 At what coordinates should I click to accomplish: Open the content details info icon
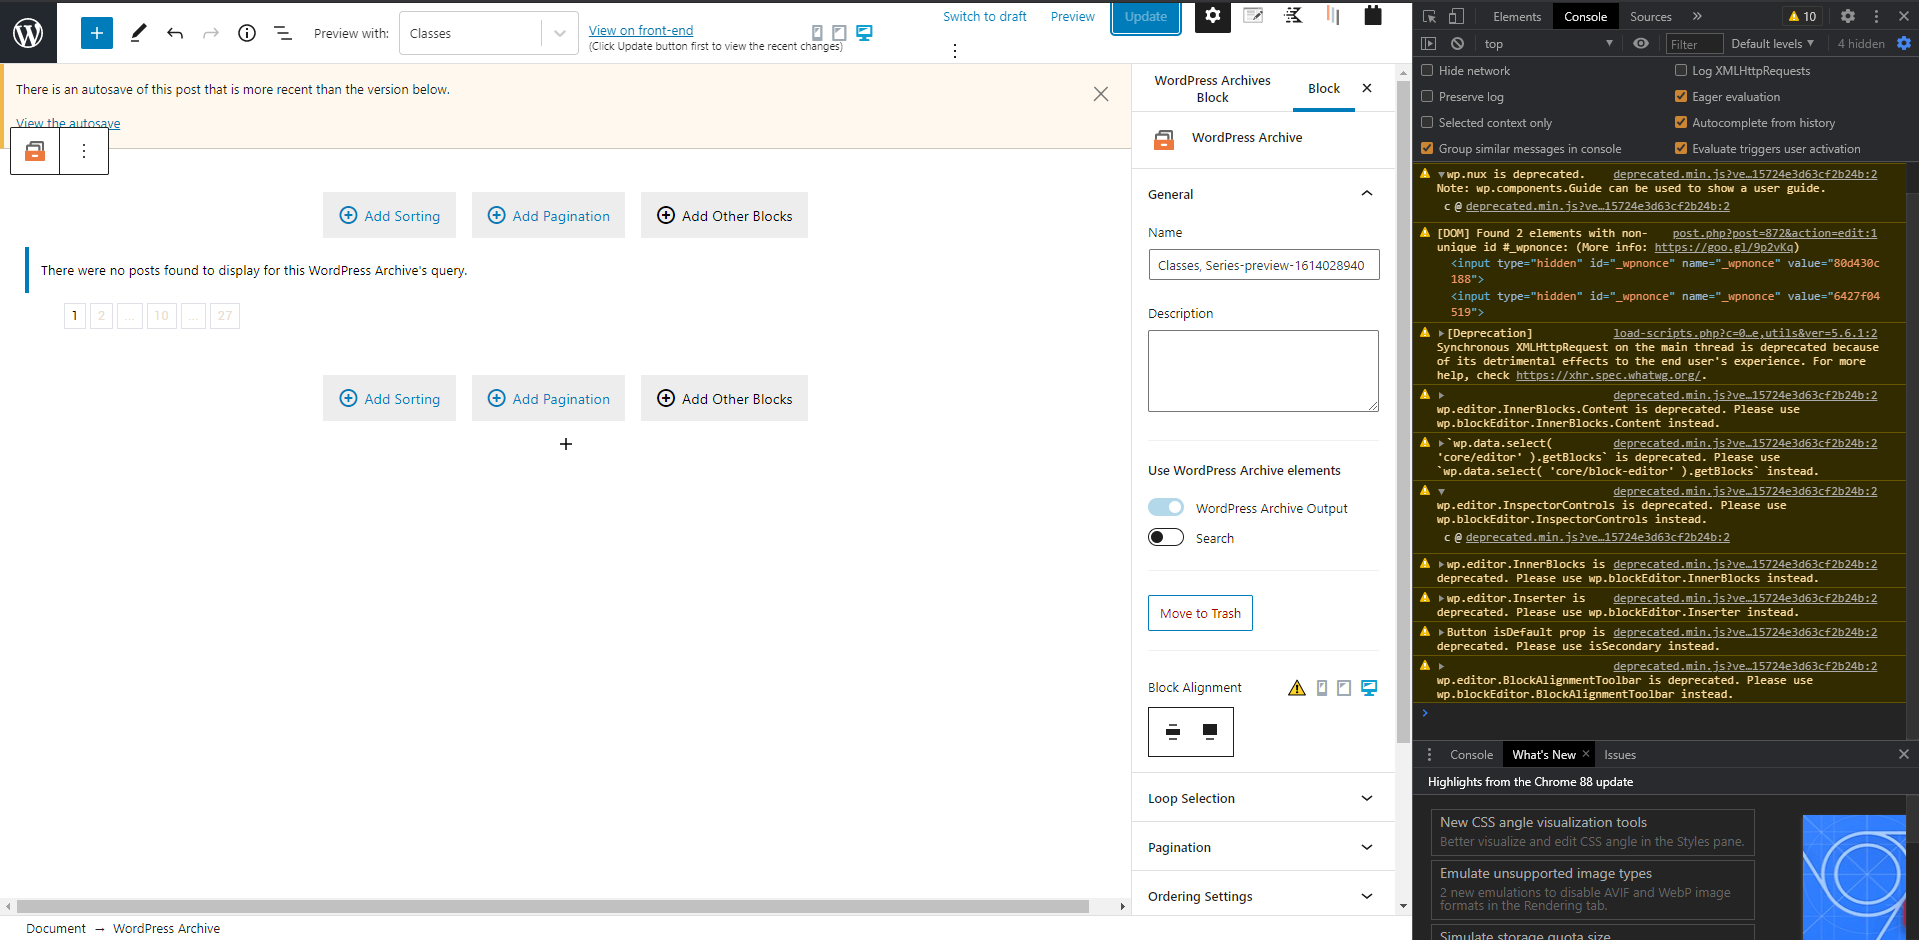247,33
